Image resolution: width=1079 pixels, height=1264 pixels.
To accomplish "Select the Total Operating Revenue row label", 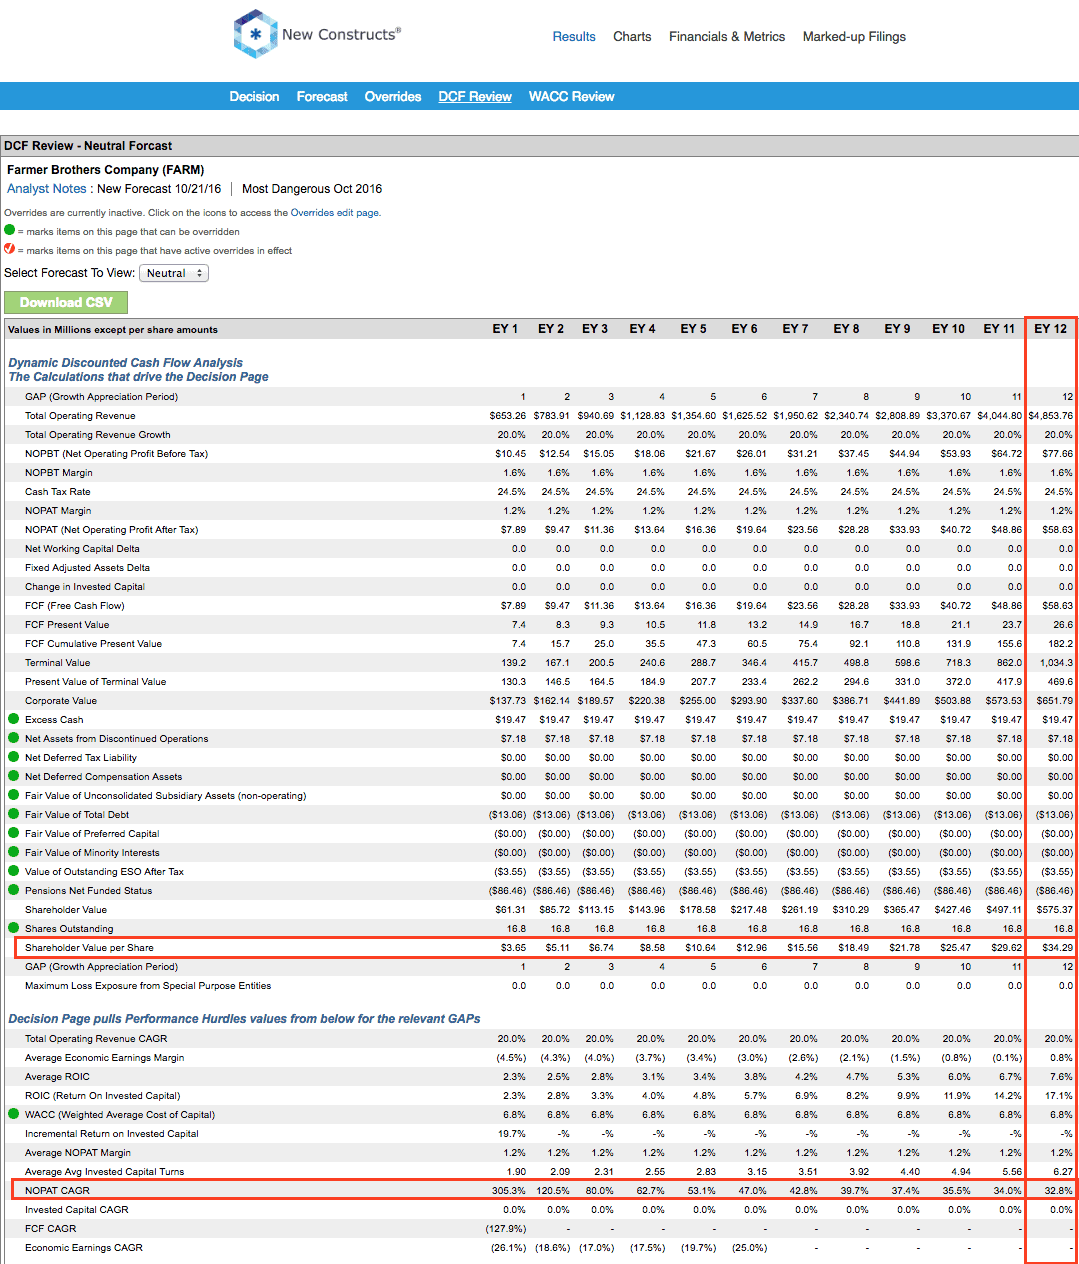I will (x=80, y=416).
